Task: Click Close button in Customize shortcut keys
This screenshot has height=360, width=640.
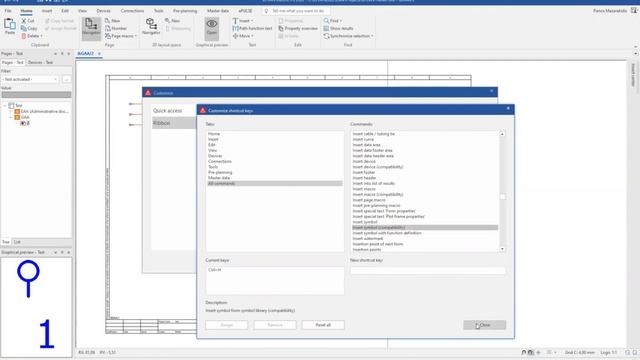Action: (x=484, y=325)
